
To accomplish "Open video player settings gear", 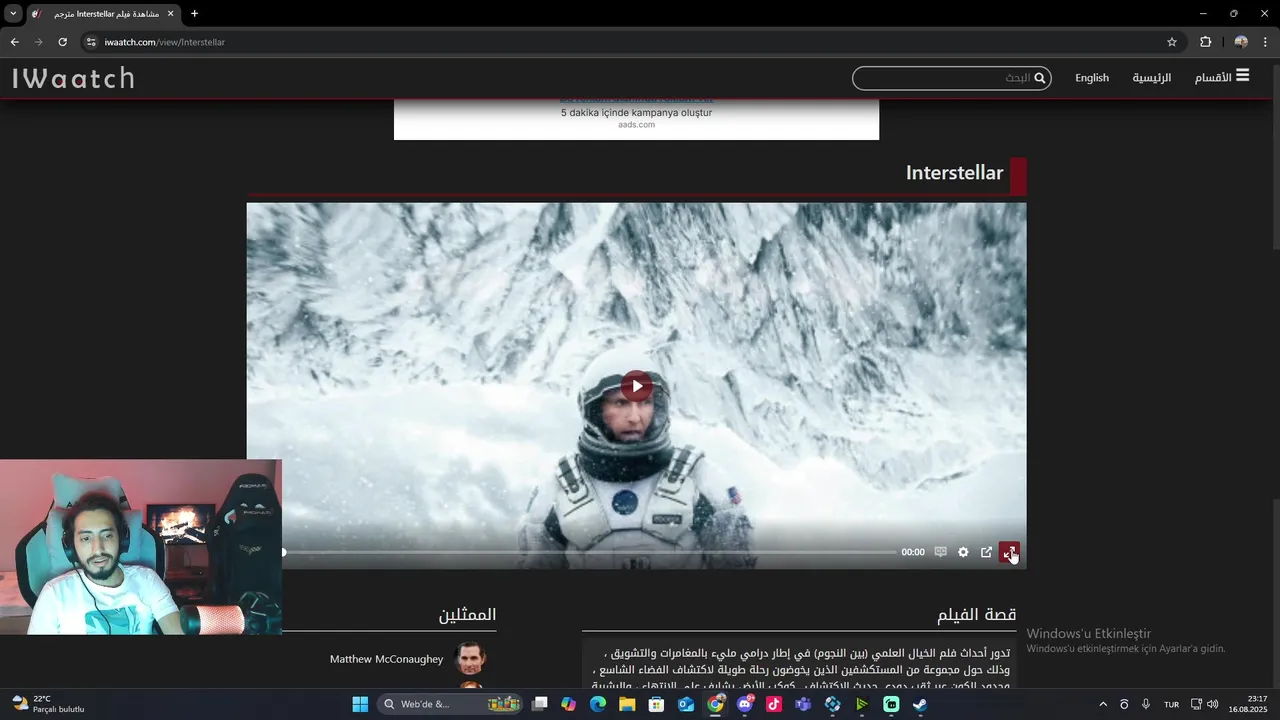I will point(963,552).
